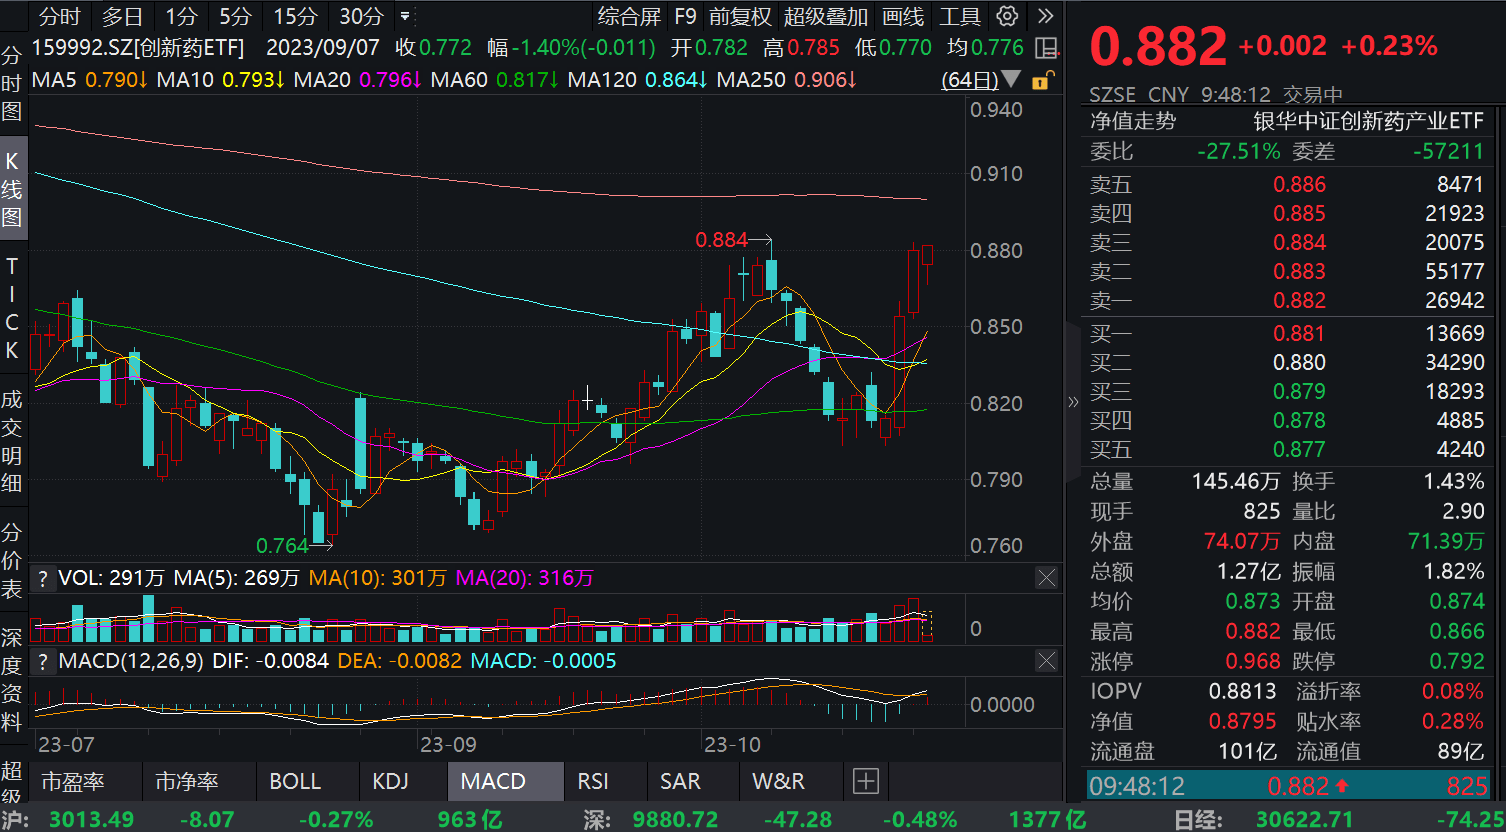Switch indicator to W&R

(778, 782)
